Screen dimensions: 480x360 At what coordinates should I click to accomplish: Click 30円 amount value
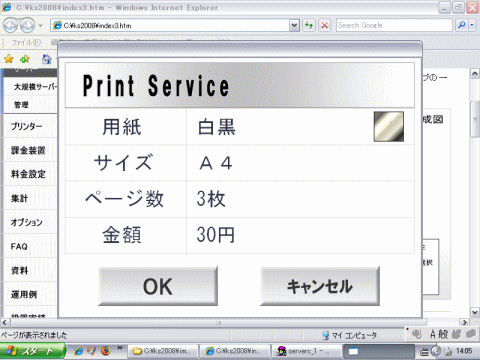coord(216,235)
